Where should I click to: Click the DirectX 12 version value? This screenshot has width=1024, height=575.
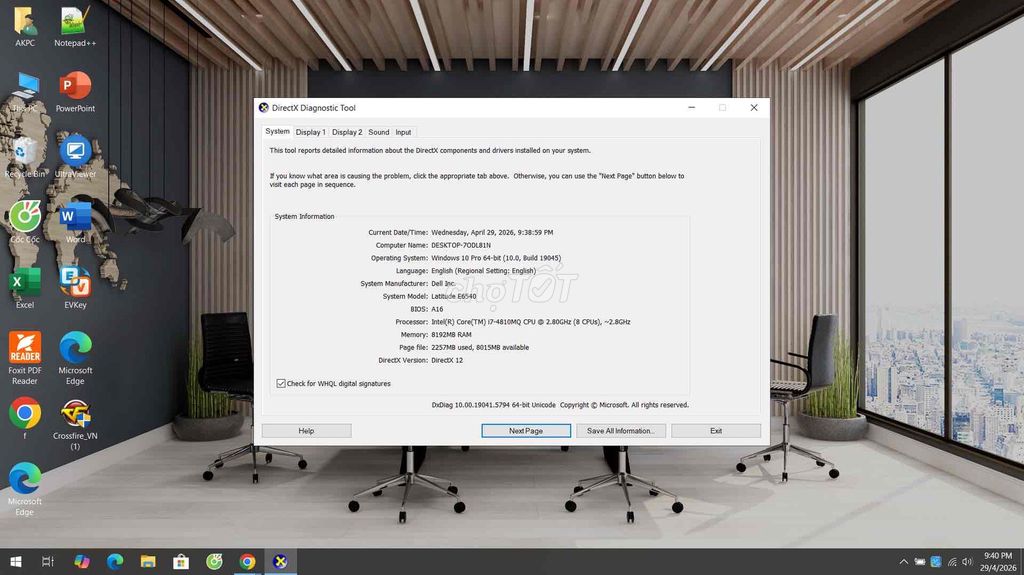click(447, 360)
